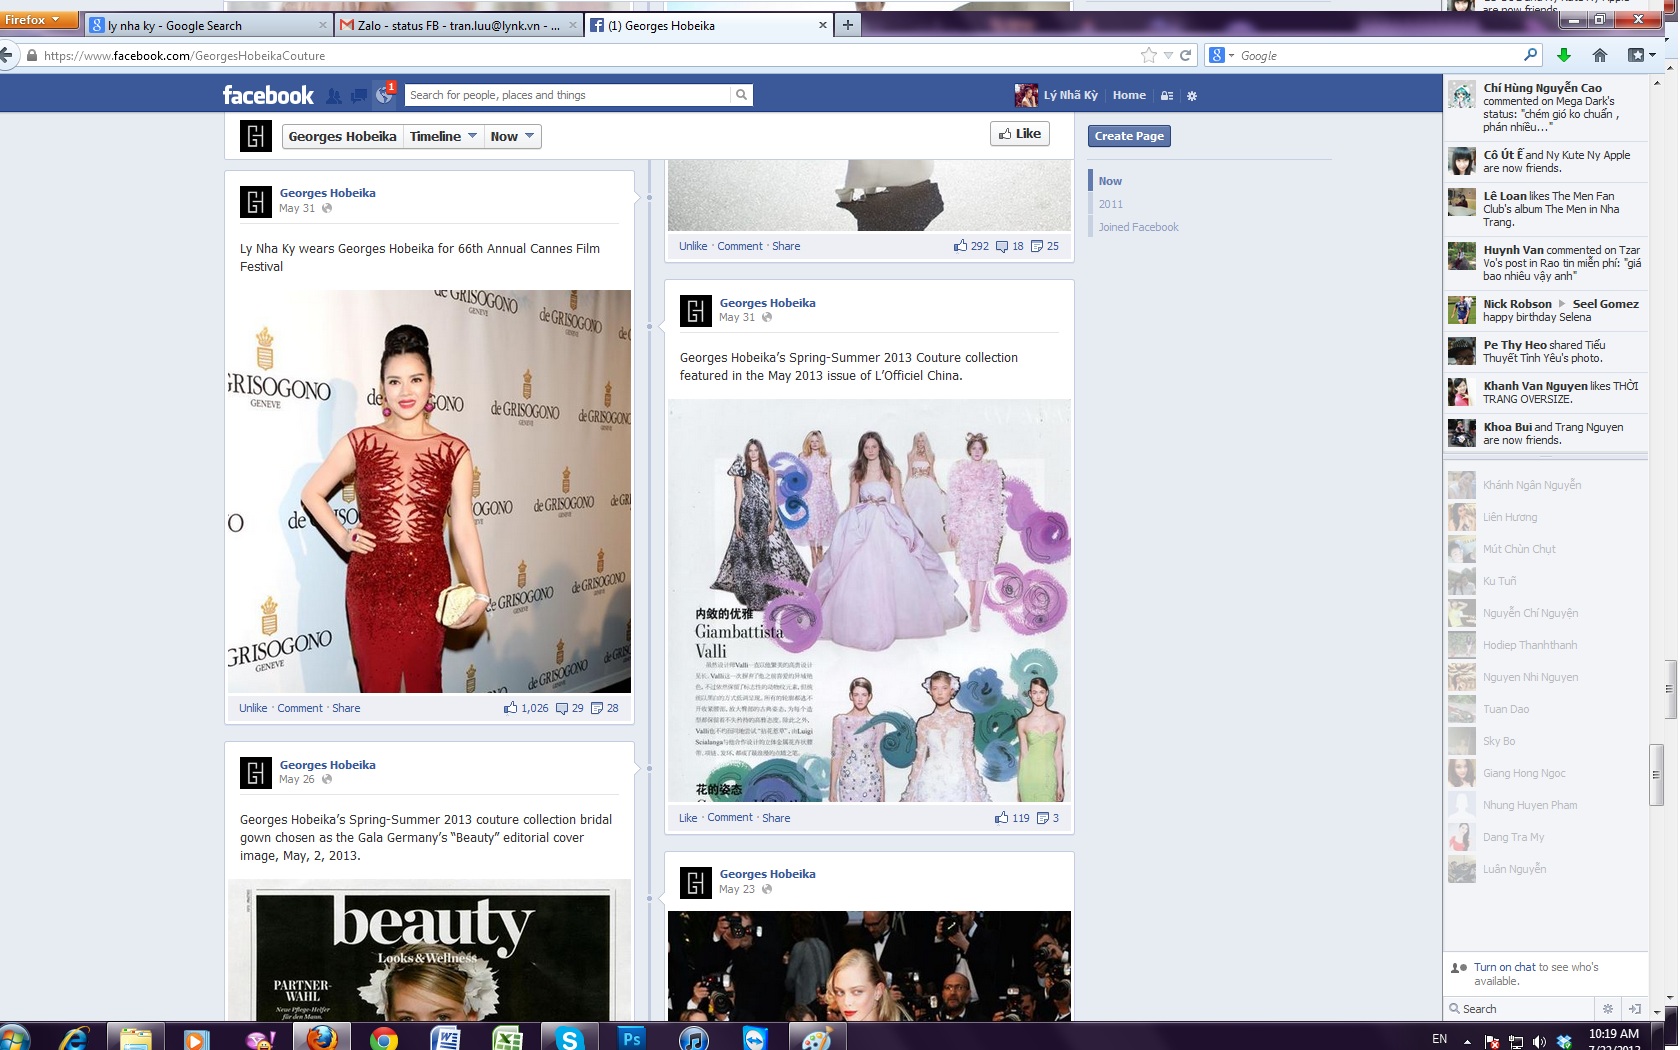This screenshot has height=1050, width=1680.
Task: Jump to Joined Facebook in timeline navigator
Action: coord(1138,227)
